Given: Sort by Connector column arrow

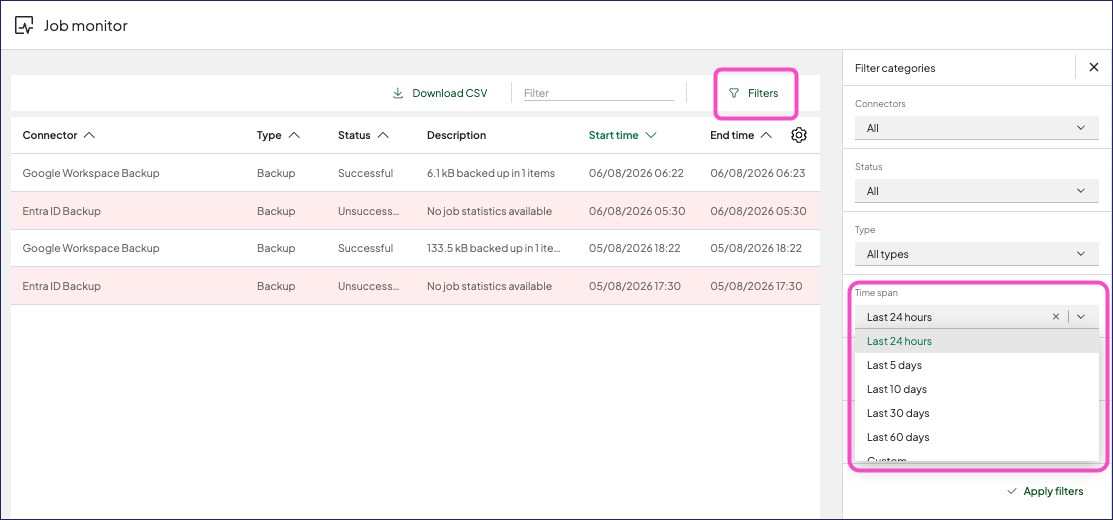Looking at the screenshot, I should coord(89,135).
